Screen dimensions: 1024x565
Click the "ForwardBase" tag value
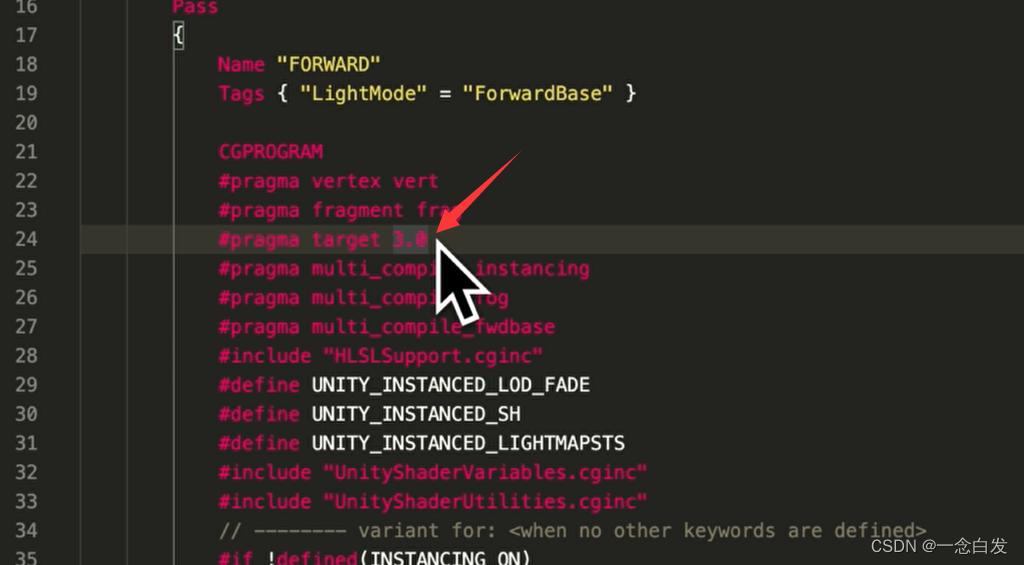point(537,93)
